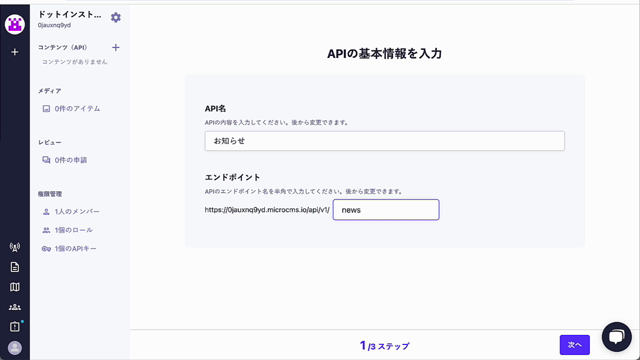Focus the API名 input field containing お知らせ

(384, 141)
